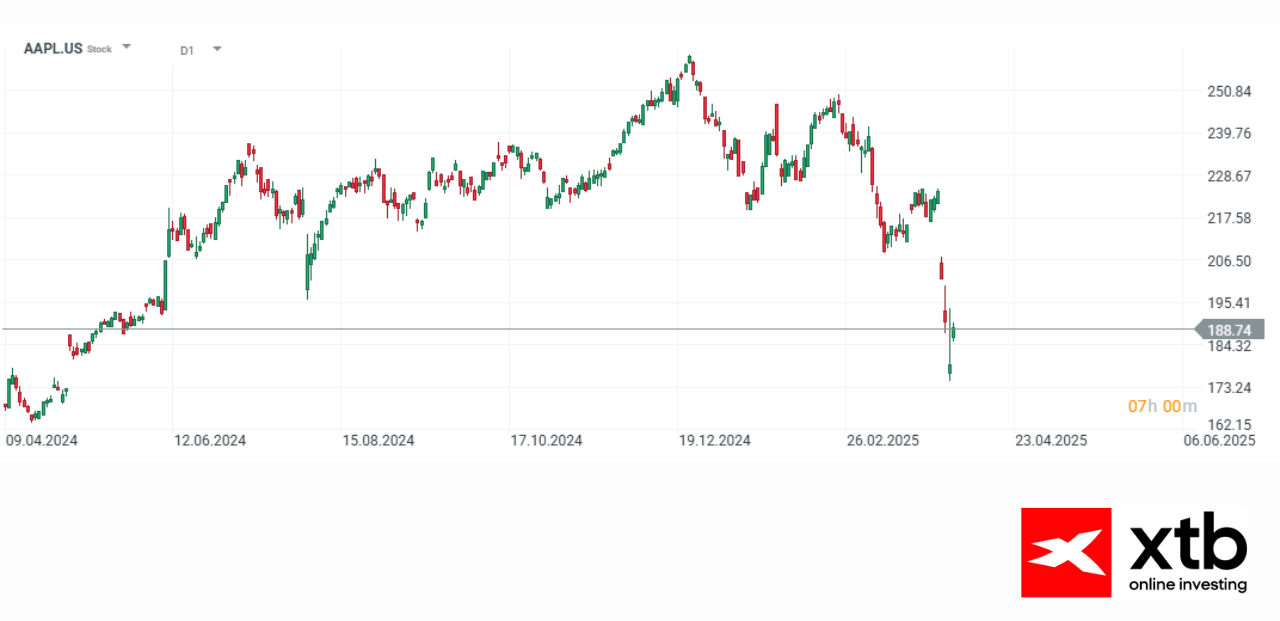Click the Stock instrument type tag

[100, 49]
